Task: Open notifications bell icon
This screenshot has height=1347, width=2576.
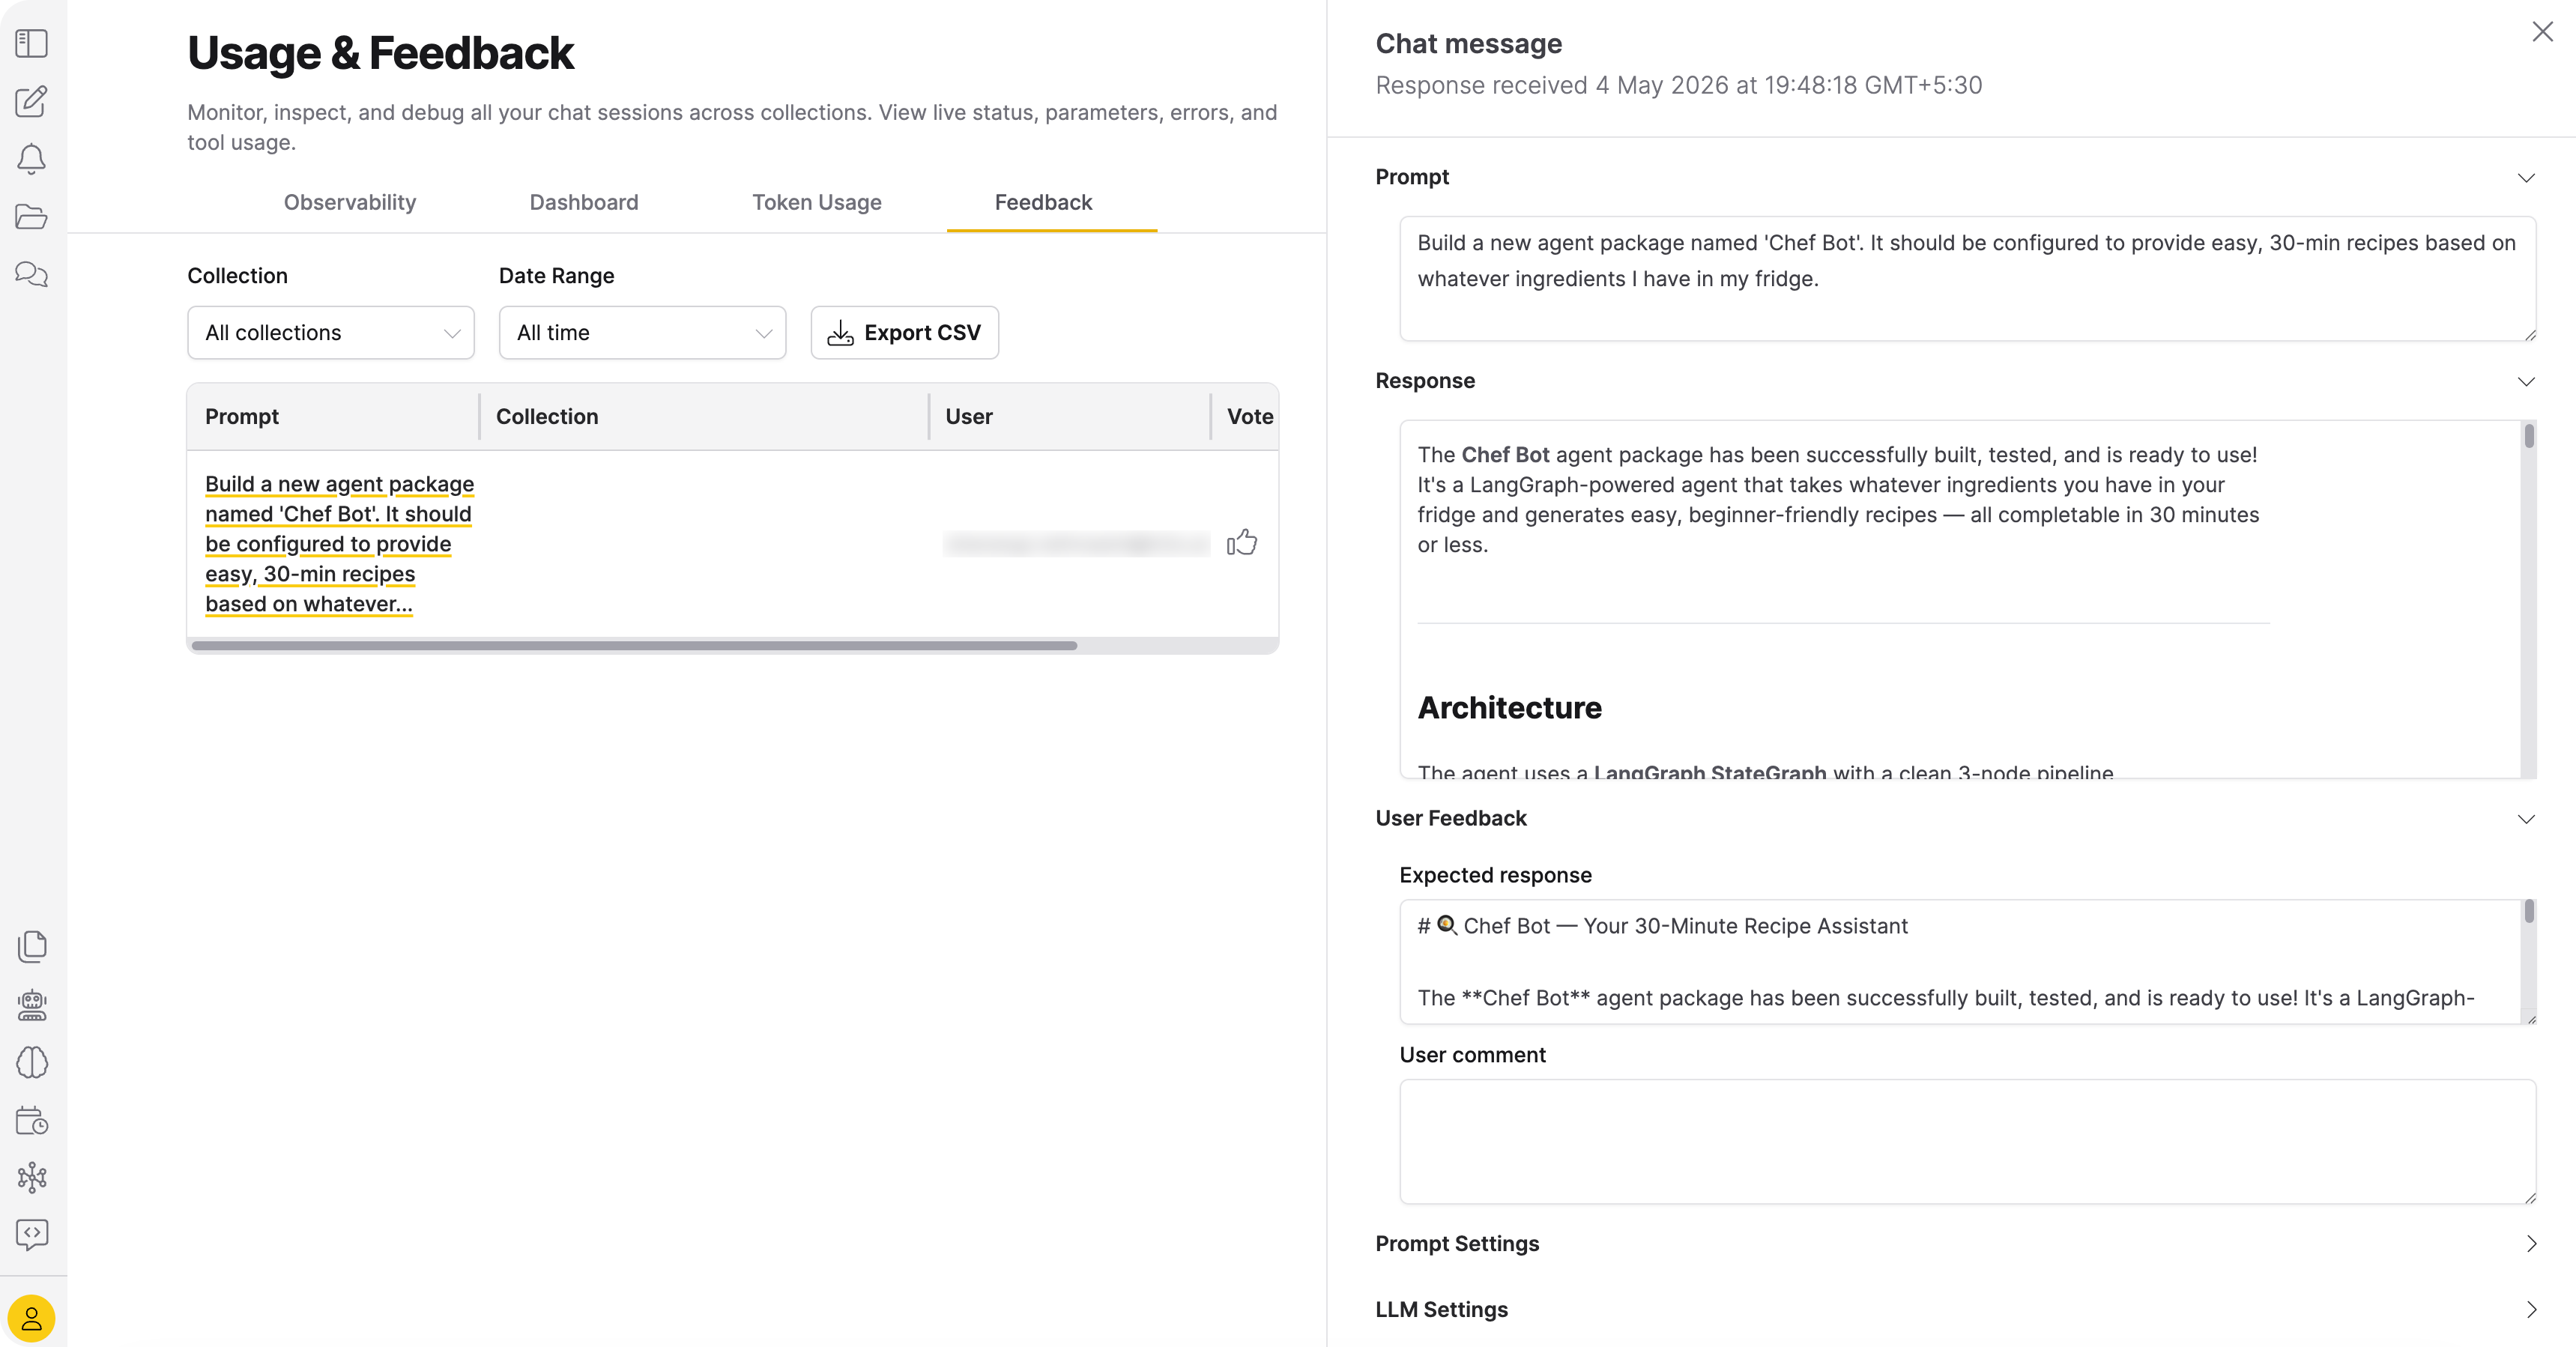Action: point(32,159)
